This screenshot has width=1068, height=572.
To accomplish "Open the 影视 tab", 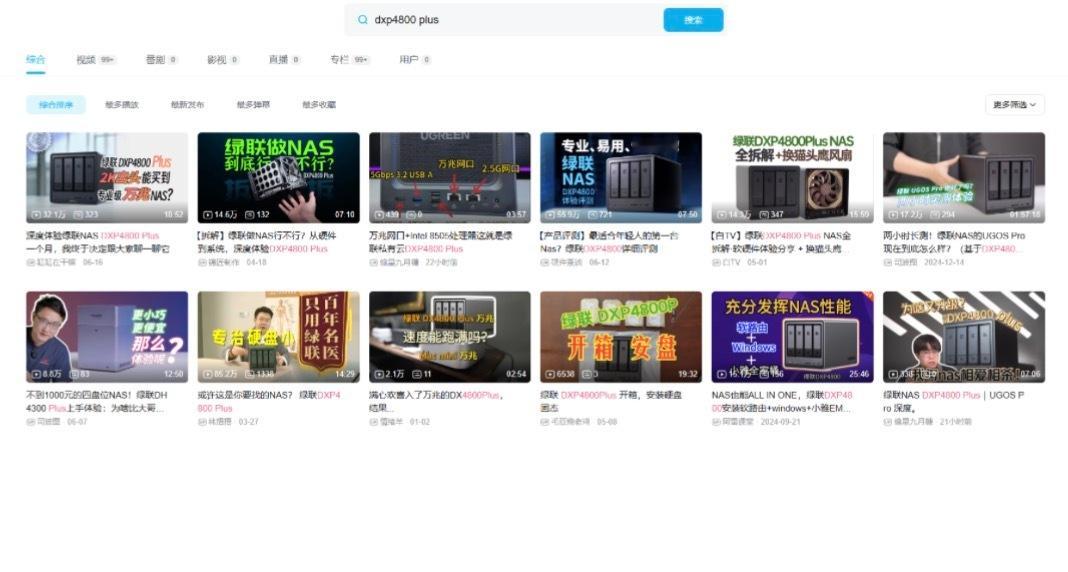I will click(223, 59).
